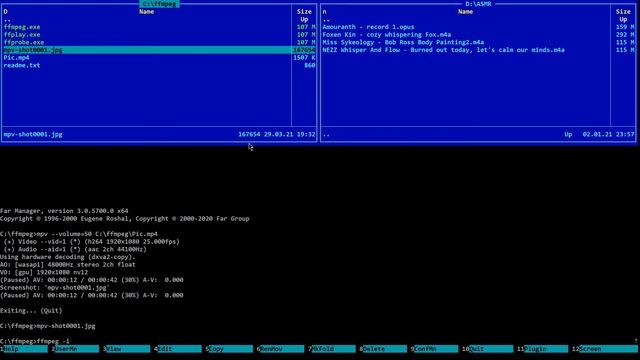640x360 pixels.
Task: Click the '02.01.21 23:57' date in right status
Action: point(609,134)
